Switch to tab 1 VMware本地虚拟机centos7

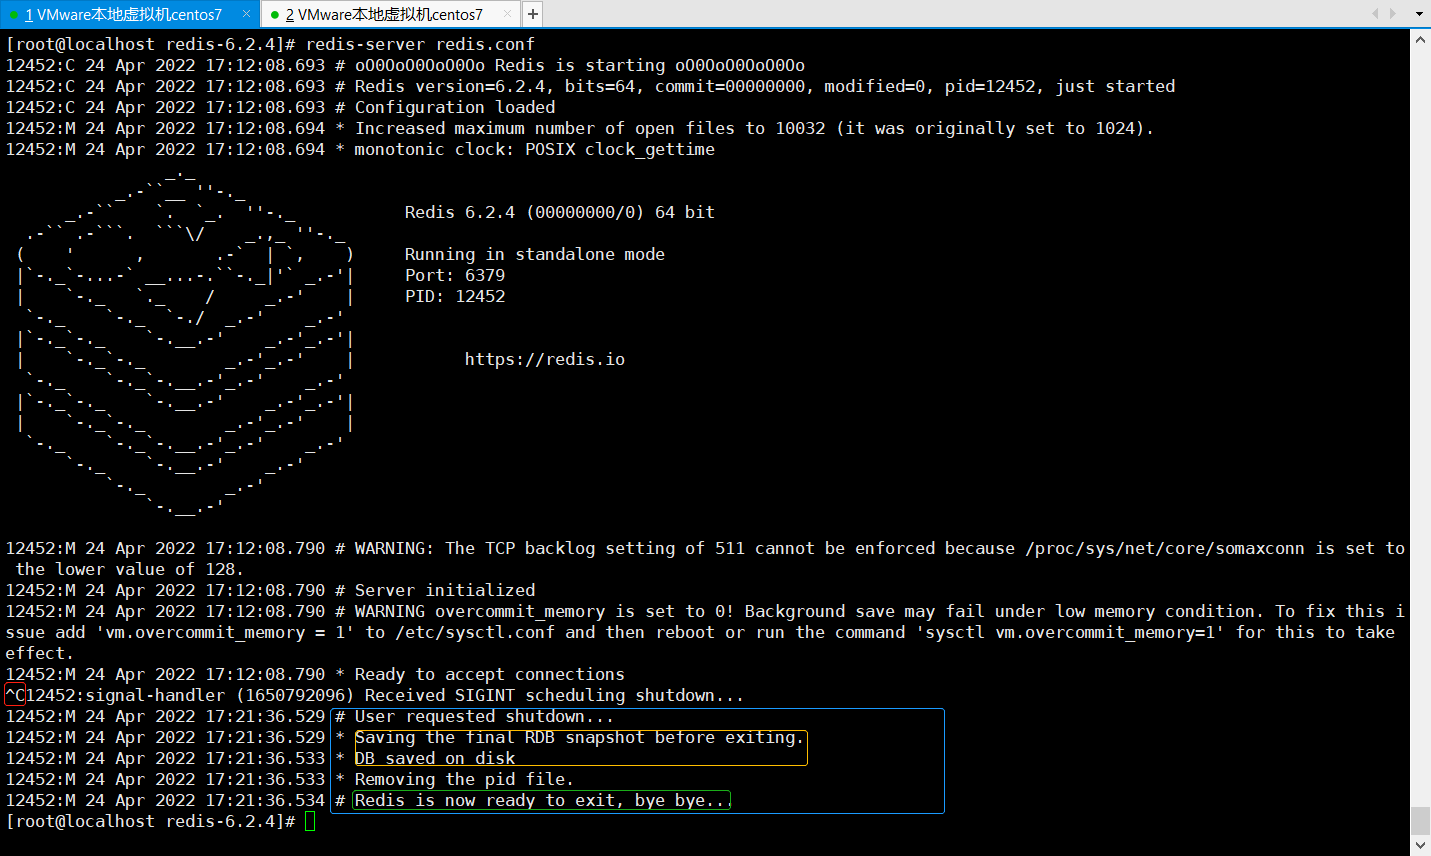123,14
